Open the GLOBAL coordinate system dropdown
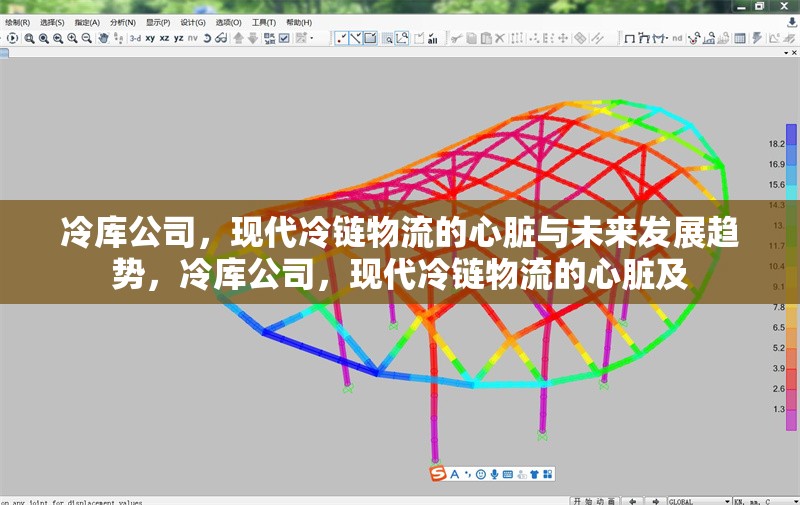Viewport: 800px width, 505px height. pyautogui.click(x=699, y=501)
